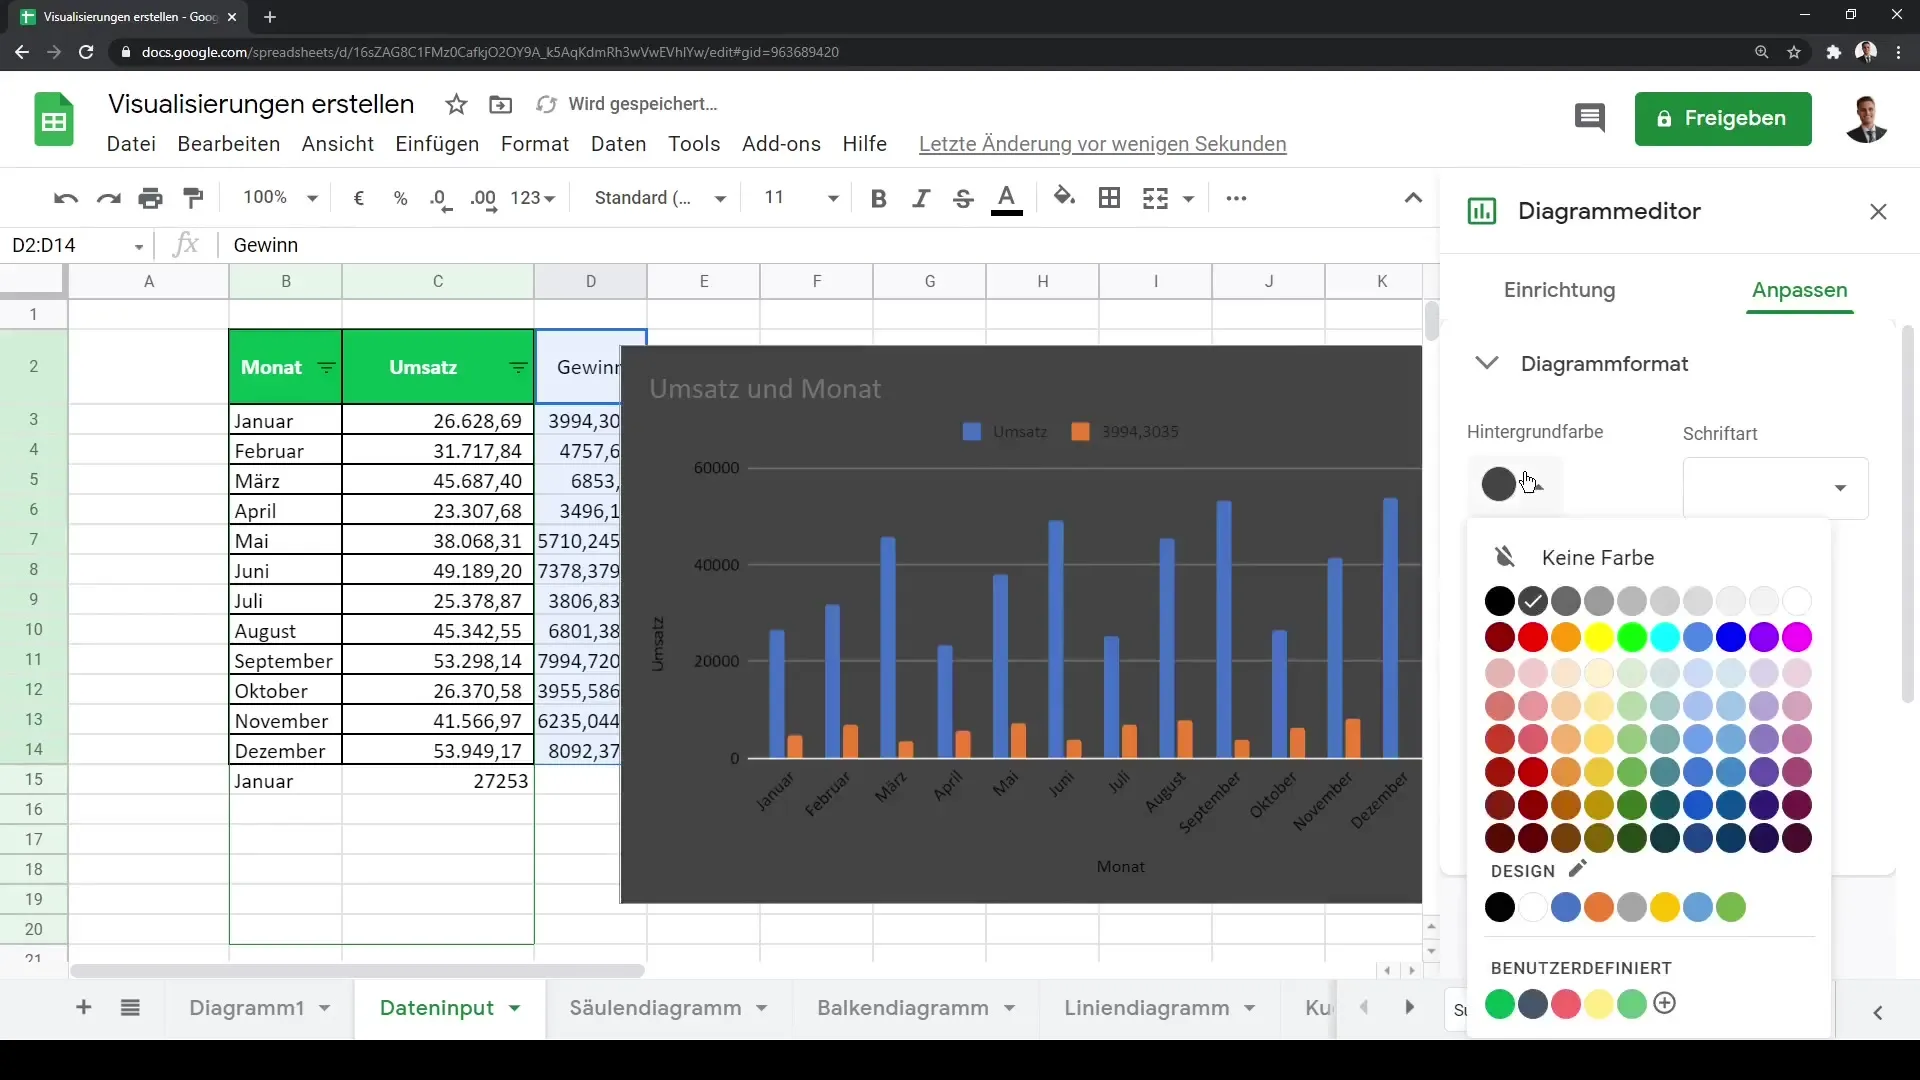This screenshot has width=1920, height=1080.
Task: Pick bright red swatch in palette
Action: [1532, 637]
